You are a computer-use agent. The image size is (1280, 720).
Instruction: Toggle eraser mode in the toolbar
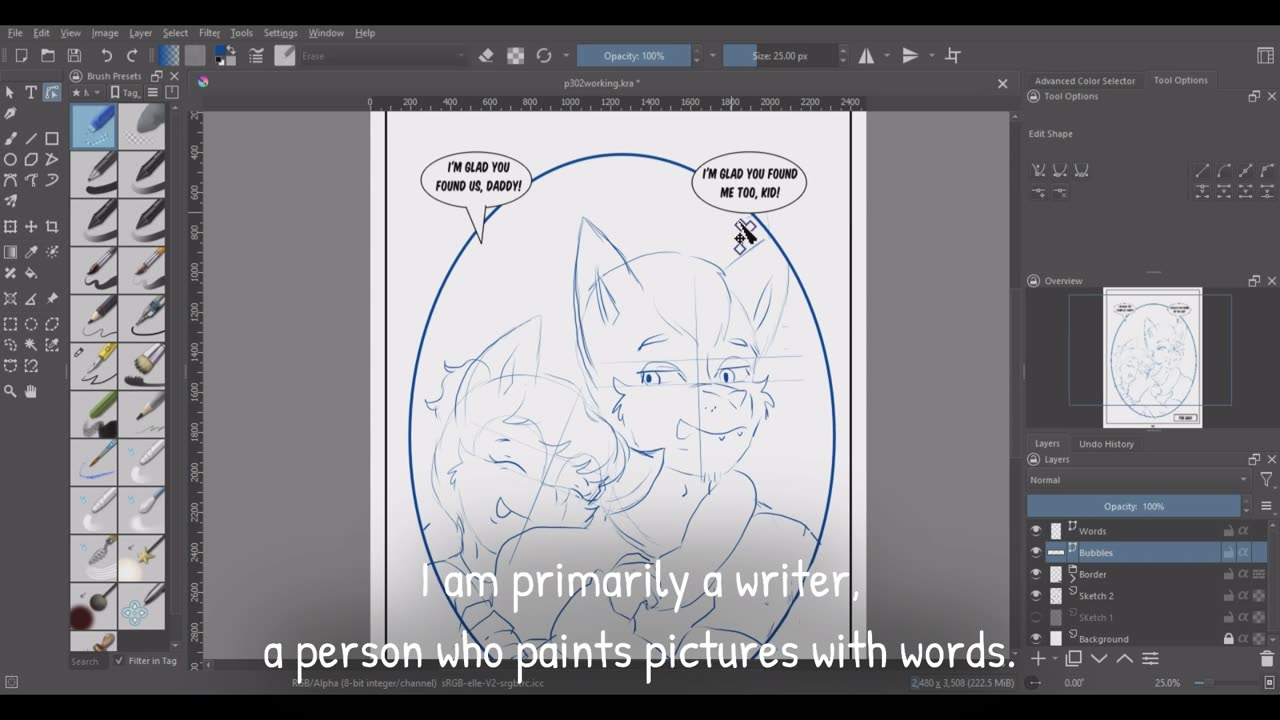[x=487, y=56]
